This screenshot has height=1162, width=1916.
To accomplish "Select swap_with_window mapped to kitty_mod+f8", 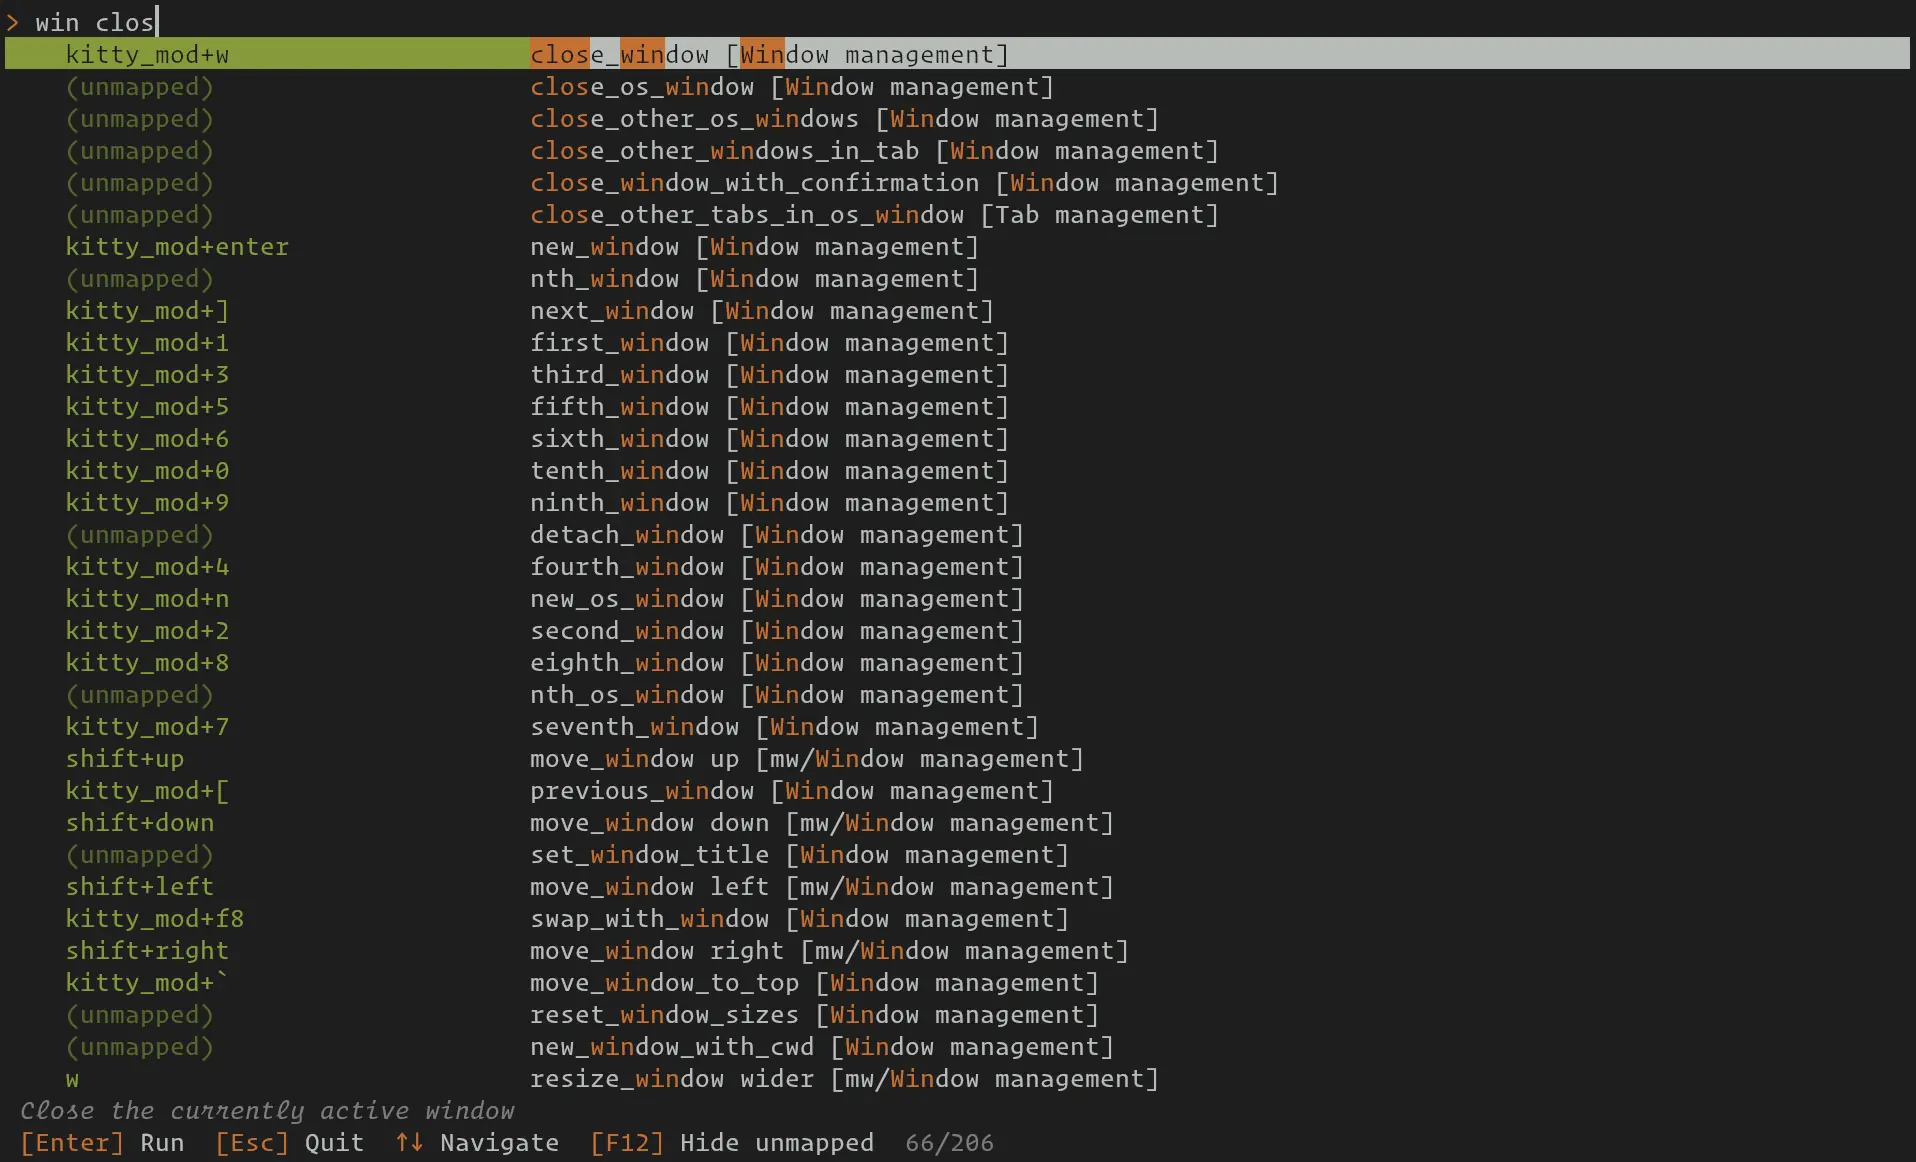I will pyautogui.click(x=957, y=918).
